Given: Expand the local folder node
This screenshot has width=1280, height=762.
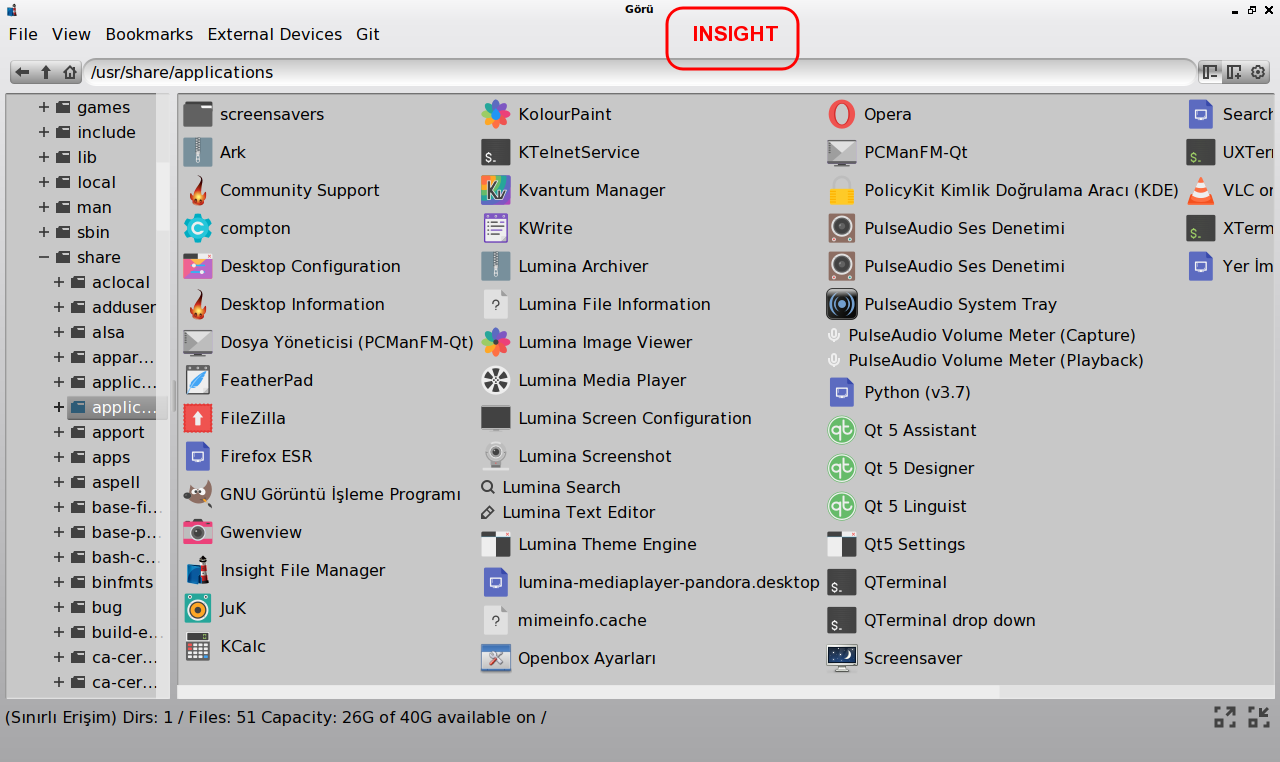Looking at the screenshot, I should point(44,182).
